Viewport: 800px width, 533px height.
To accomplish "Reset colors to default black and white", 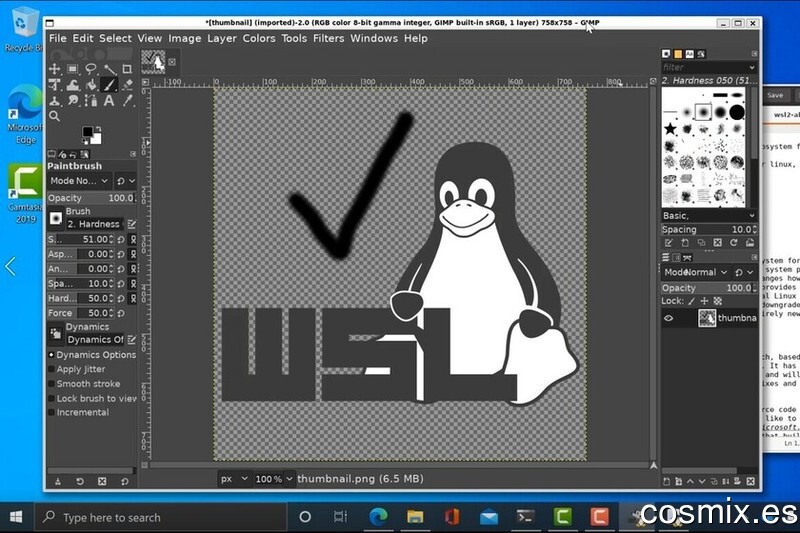I will pos(85,141).
